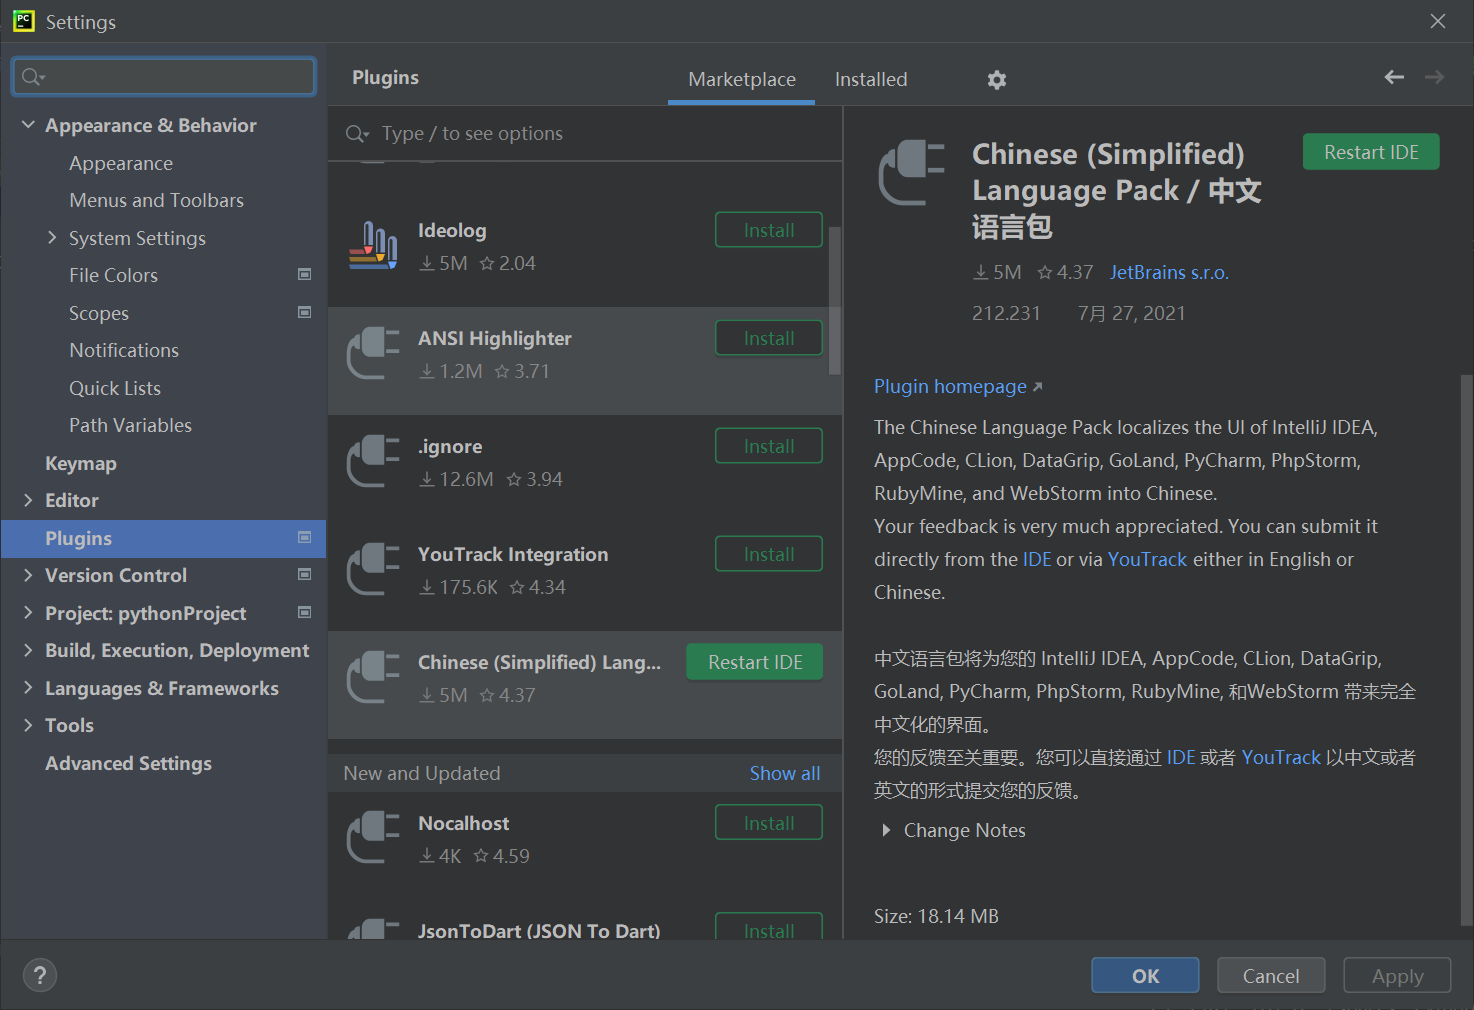Click the Ideolog plugin icon
Screen dimensions: 1474x1010
click(373, 246)
